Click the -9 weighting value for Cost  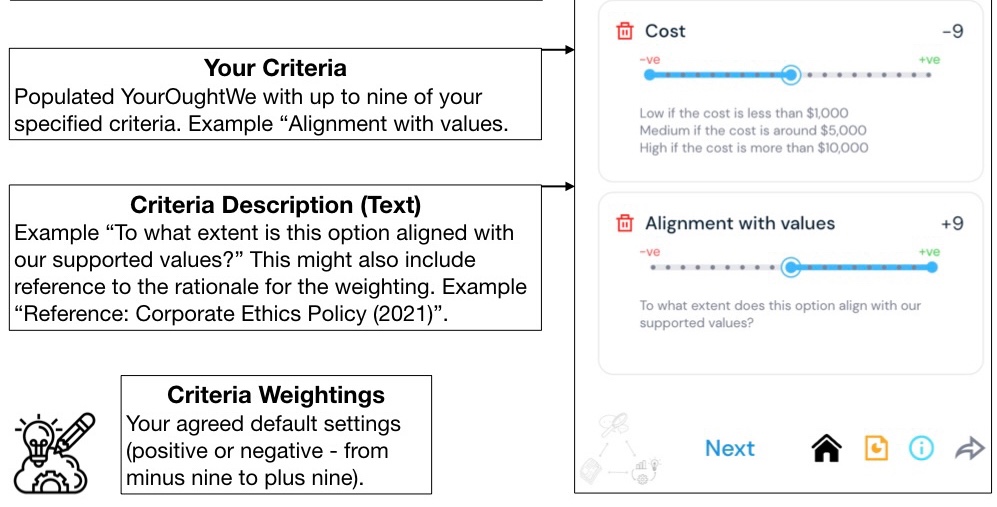tap(952, 31)
